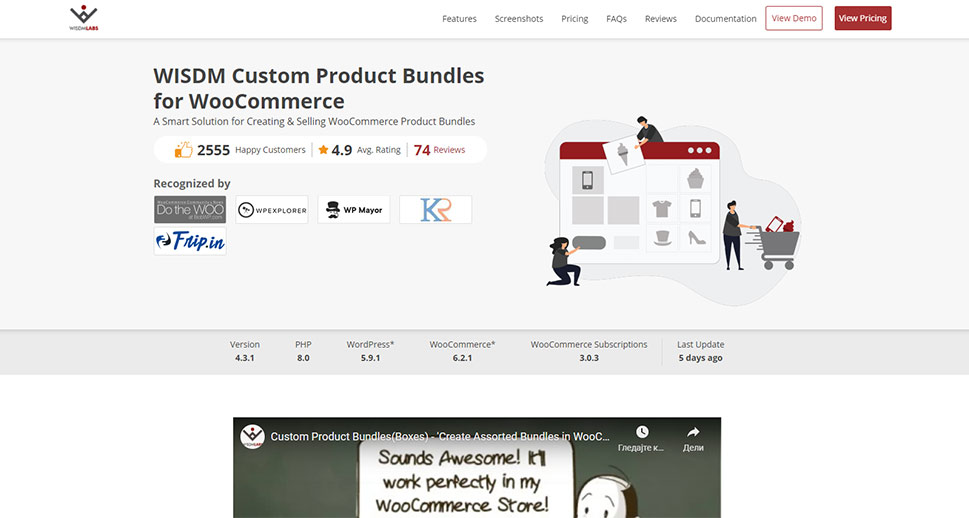Open the 74 Reviews link

click(439, 150)
